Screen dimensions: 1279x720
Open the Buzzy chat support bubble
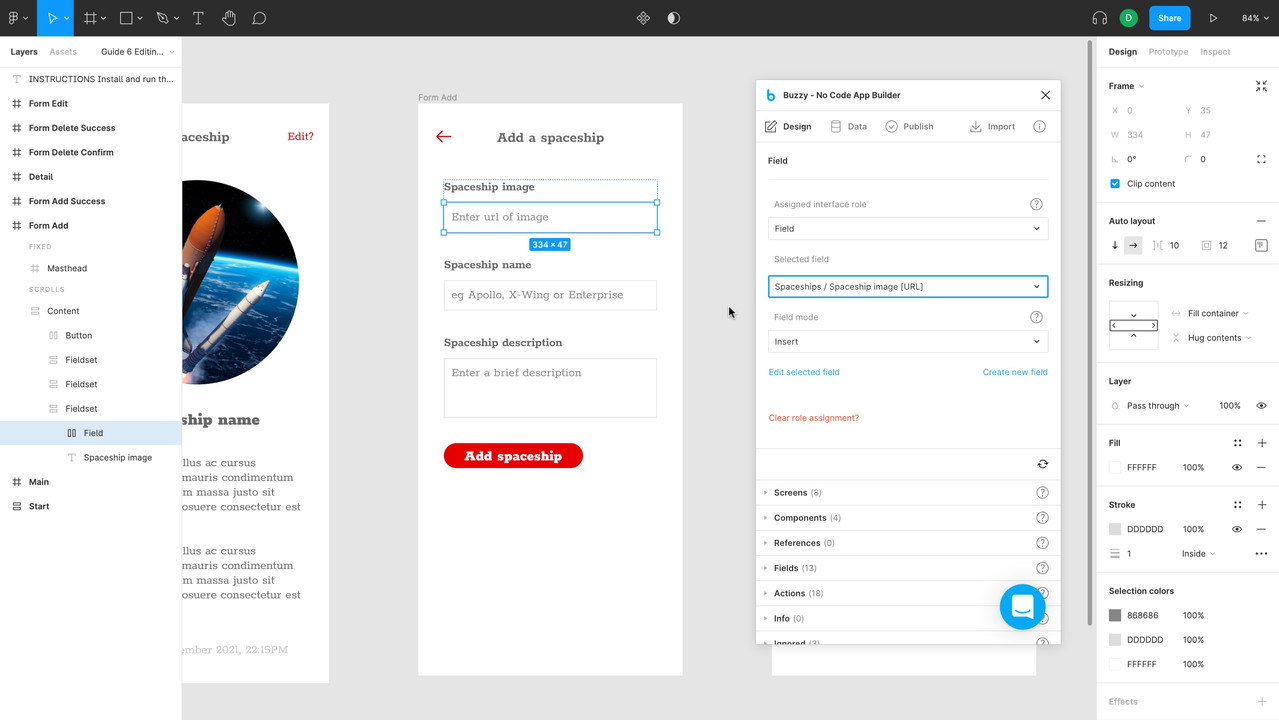(1022, 606)
